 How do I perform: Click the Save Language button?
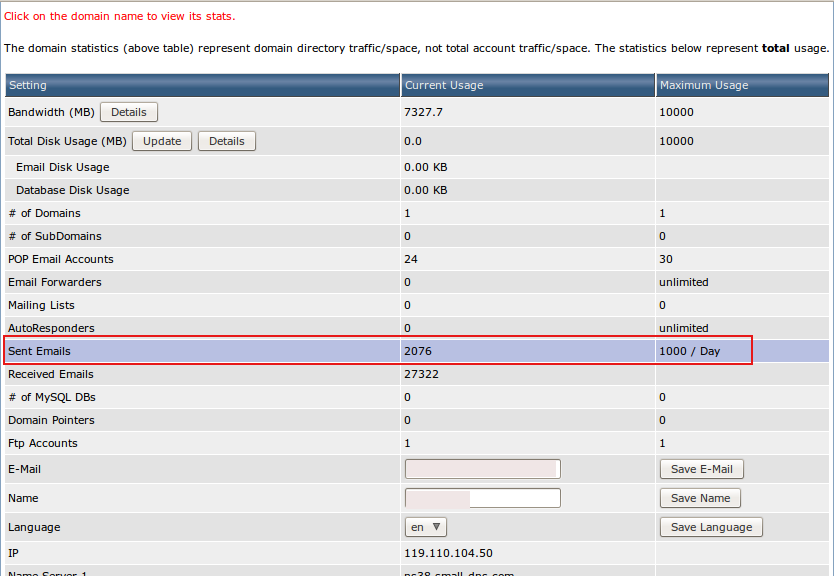711,527
